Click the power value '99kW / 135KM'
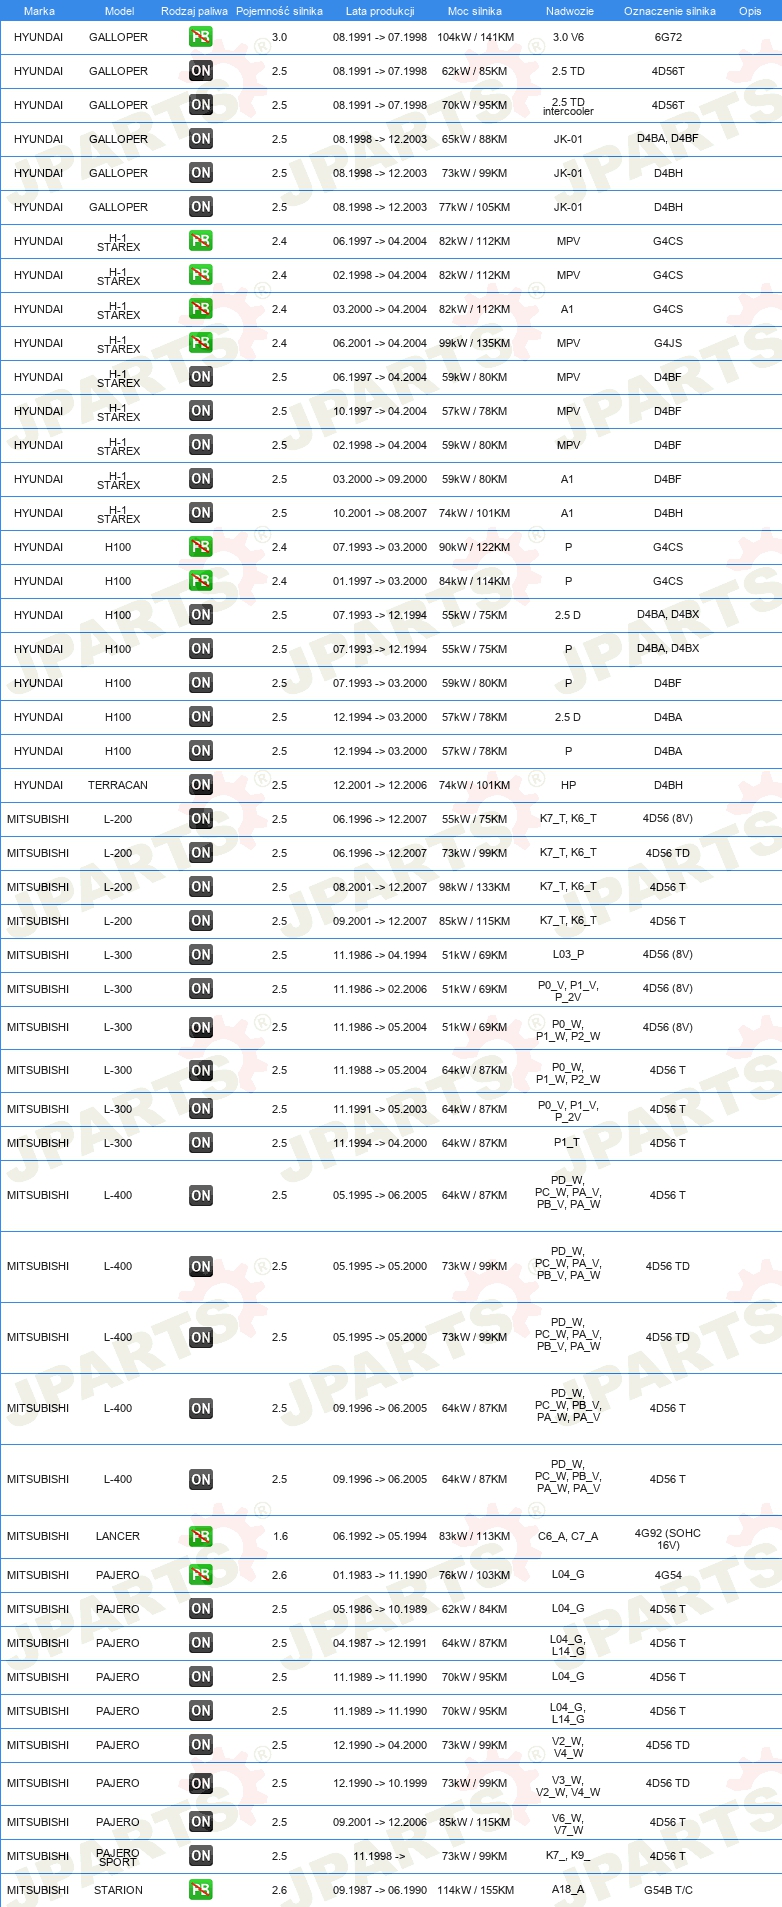This screenshot has width=782, height=1907. tap(476, 343)
